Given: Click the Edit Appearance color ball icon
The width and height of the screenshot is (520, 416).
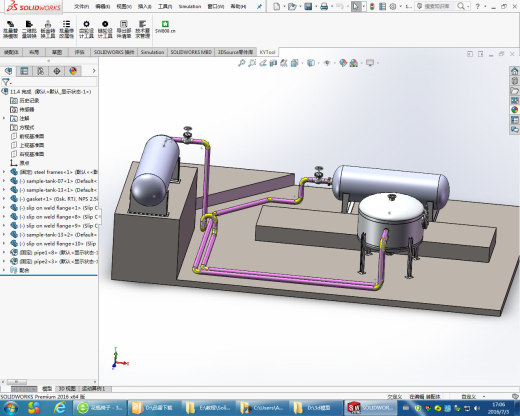Looking at the screenshot, I should coord(343,63).
